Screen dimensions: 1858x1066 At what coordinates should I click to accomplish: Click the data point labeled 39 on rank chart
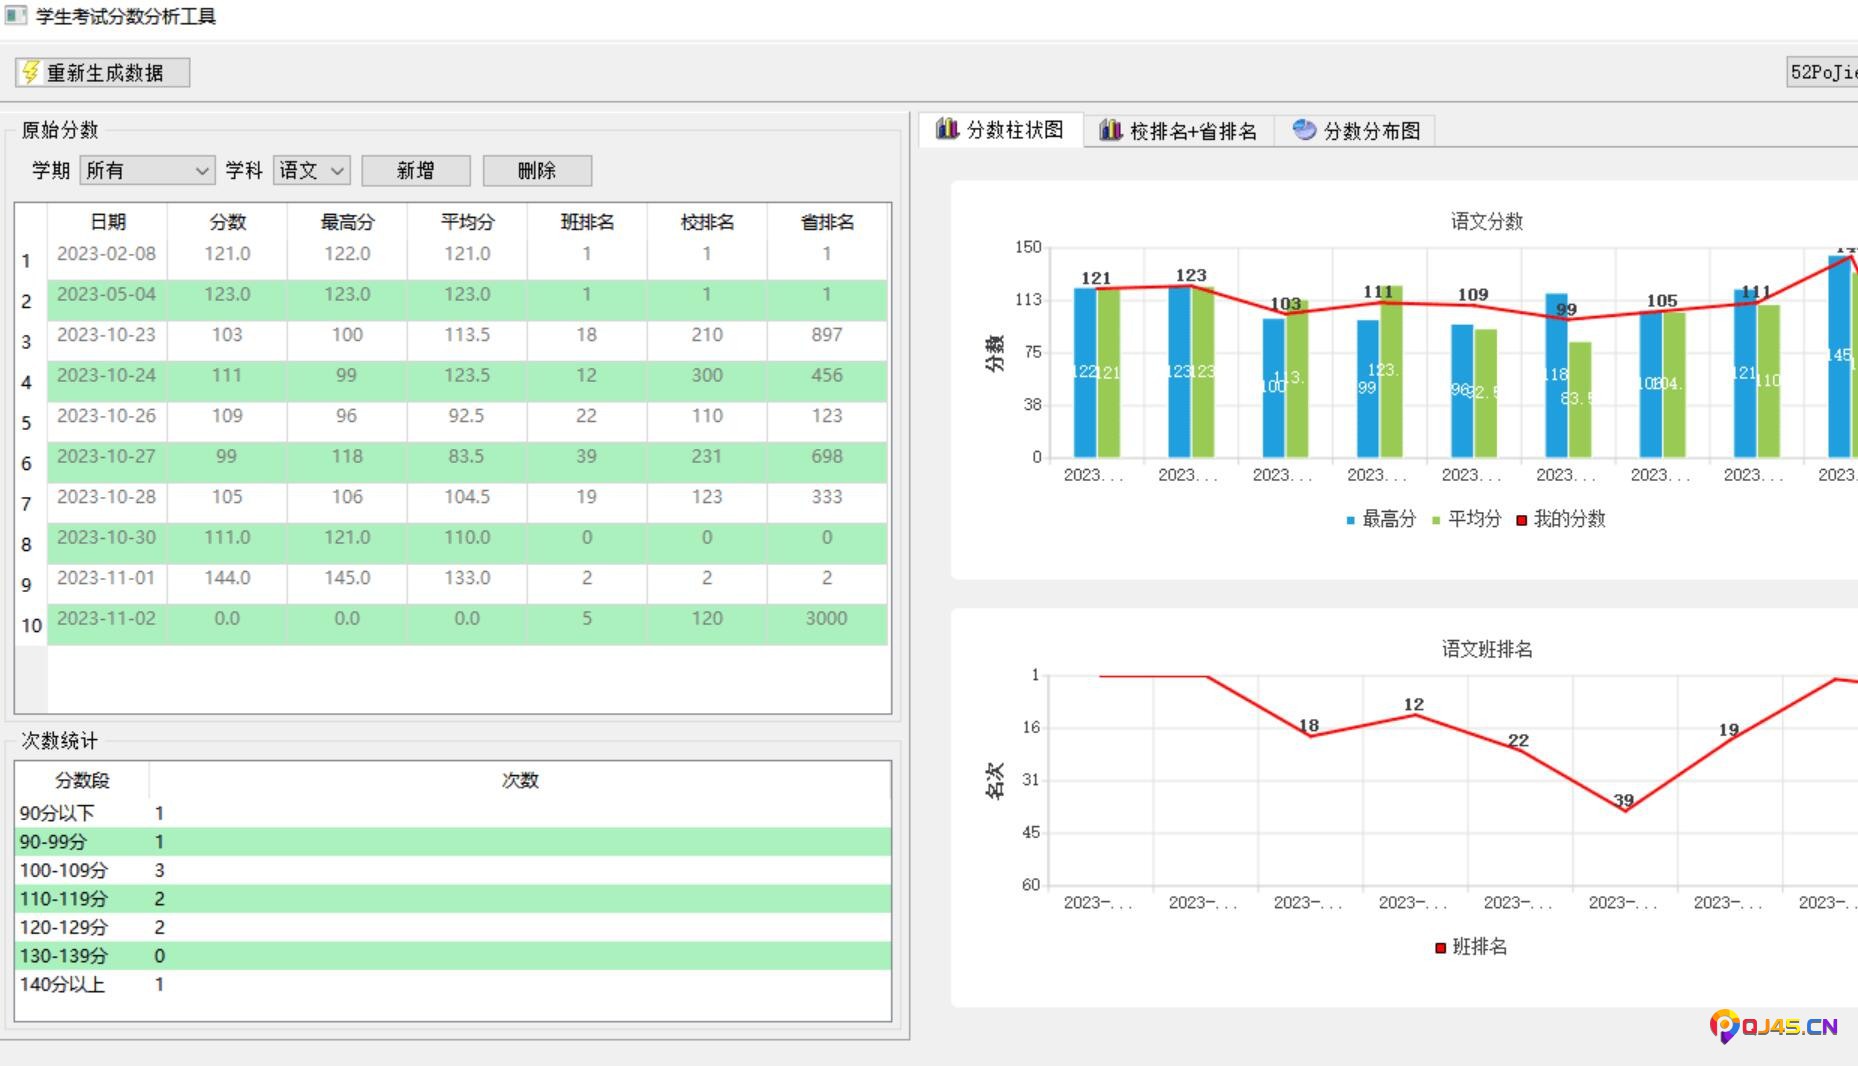pos(1624,810)
